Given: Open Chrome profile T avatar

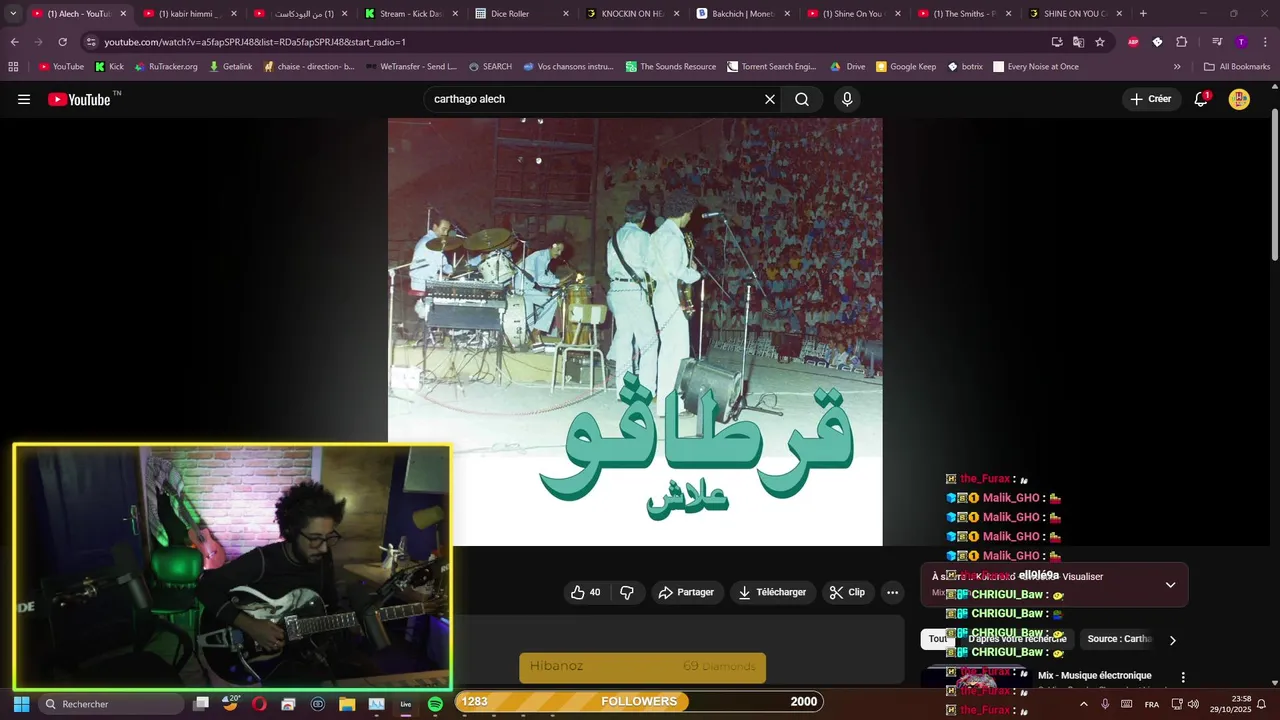Looking at the screenshot, I should [x=1241, y=42].
